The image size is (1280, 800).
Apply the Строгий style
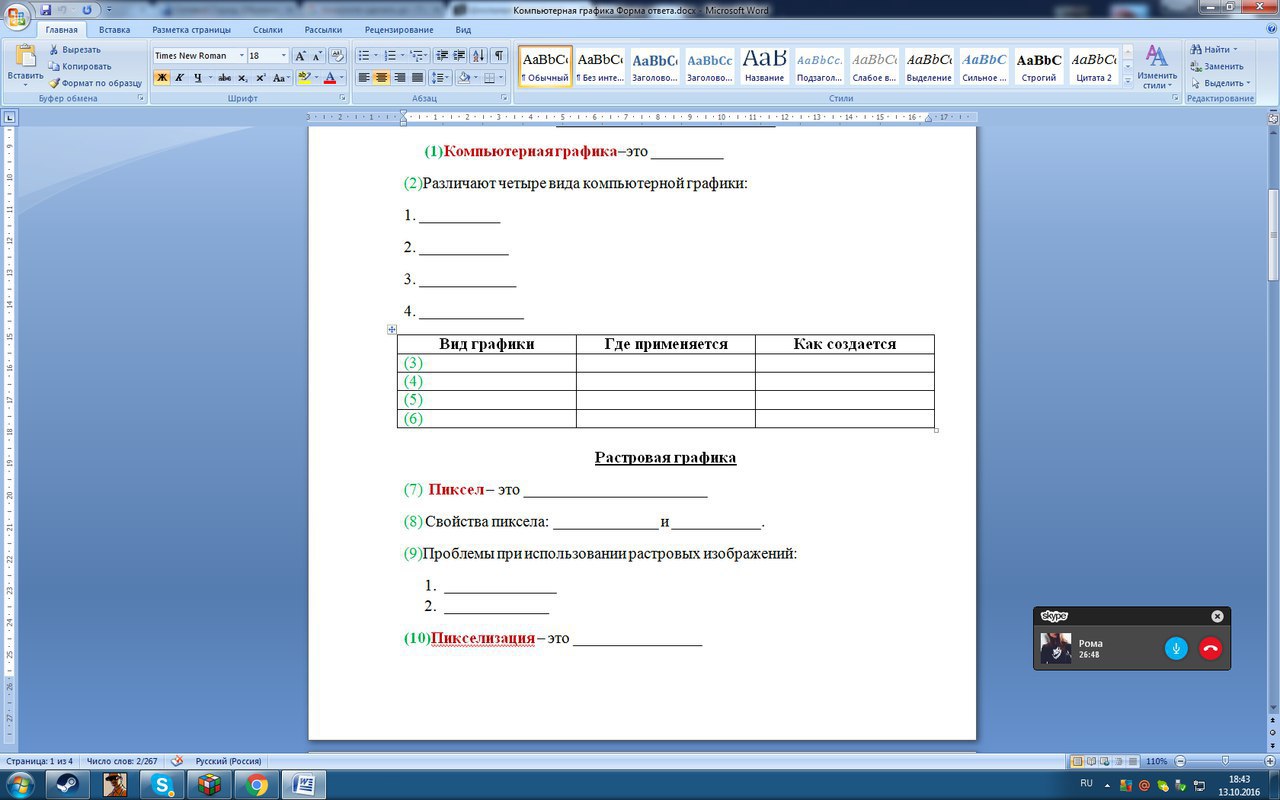pyautogui.click(x=1039, y=66)
